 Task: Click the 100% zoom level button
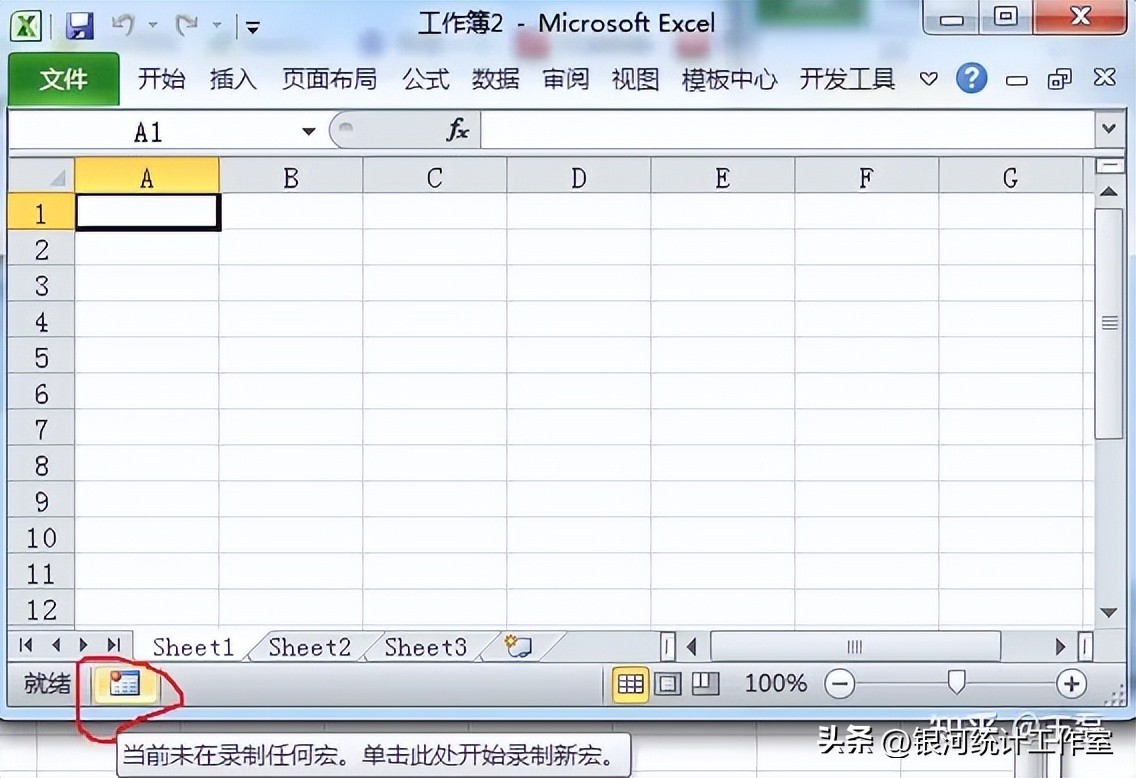click(776, 683)
